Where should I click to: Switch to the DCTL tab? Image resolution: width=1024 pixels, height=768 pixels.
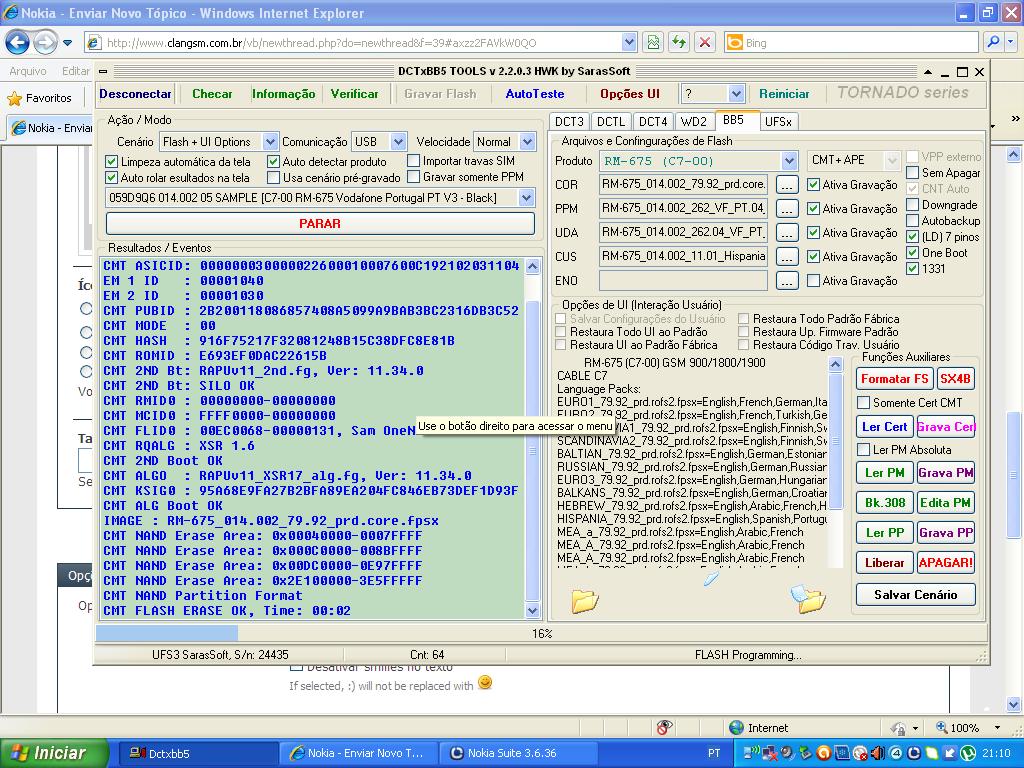coord(611,121)
